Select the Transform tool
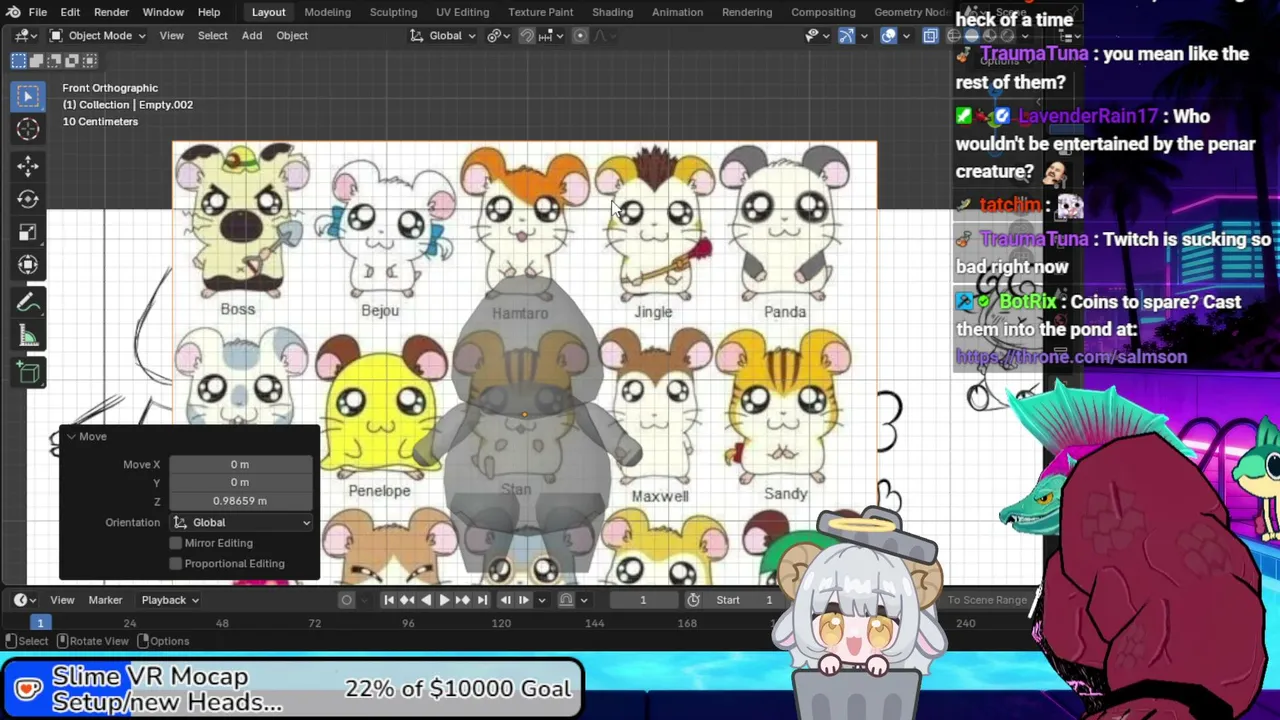 (28, 266)
